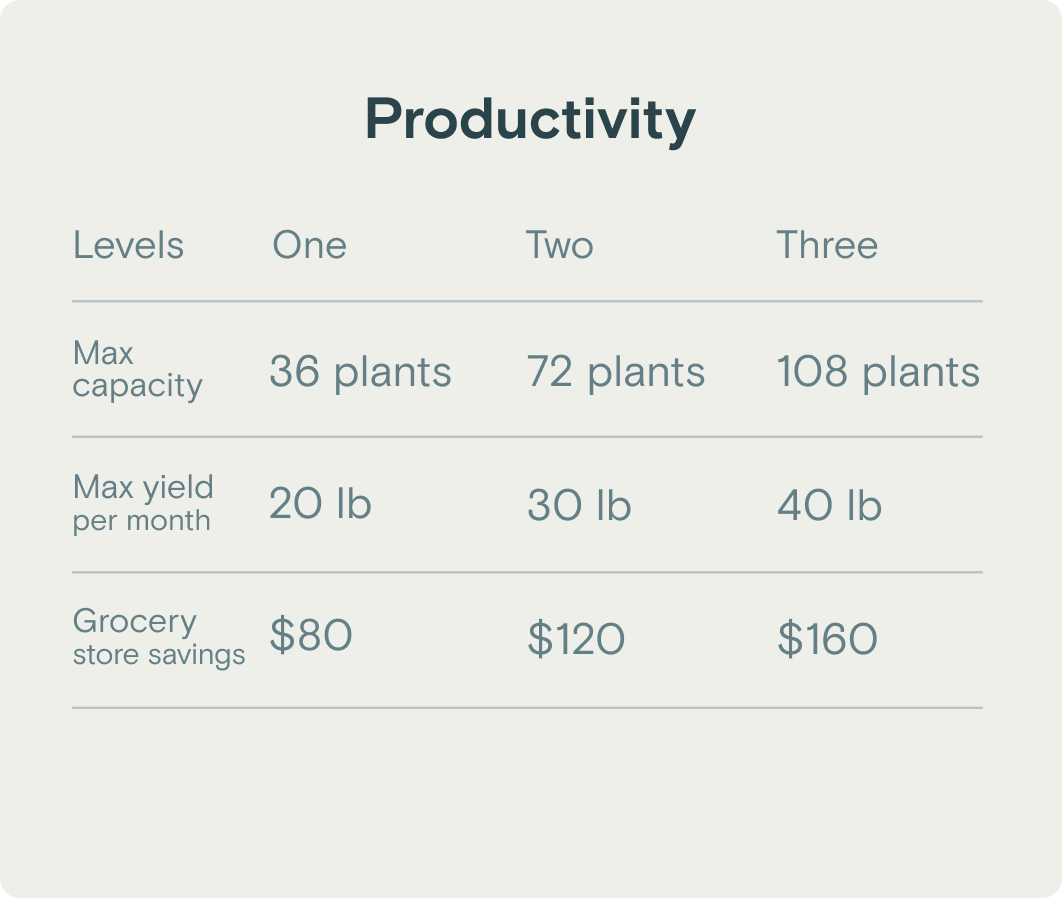1062x898 pixels.
Task: Click the divider line under the Levels header row
Action: coord(527,301)
